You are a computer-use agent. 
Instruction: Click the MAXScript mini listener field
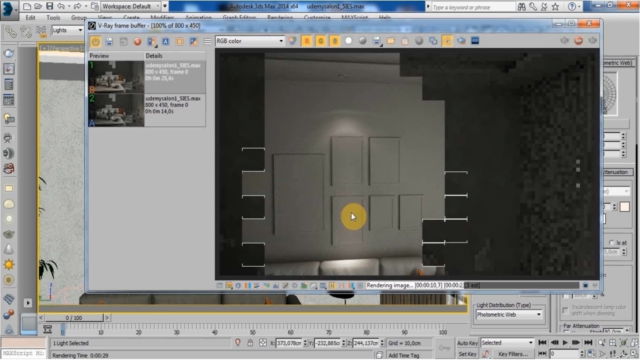23,353
